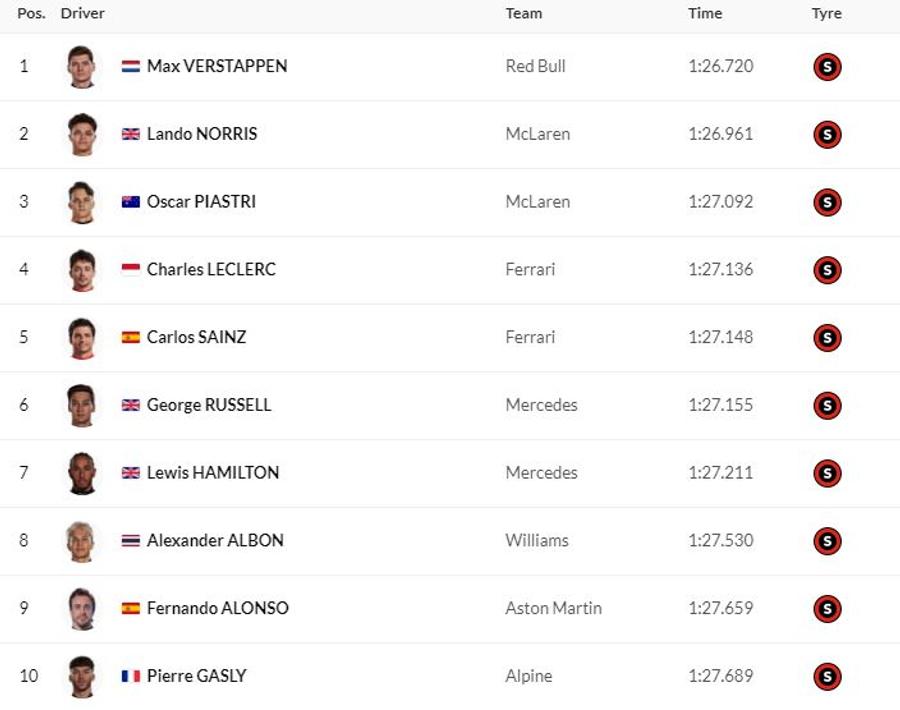Click the Aston Martin team label
900x710 pixels.
click(553, 608)
